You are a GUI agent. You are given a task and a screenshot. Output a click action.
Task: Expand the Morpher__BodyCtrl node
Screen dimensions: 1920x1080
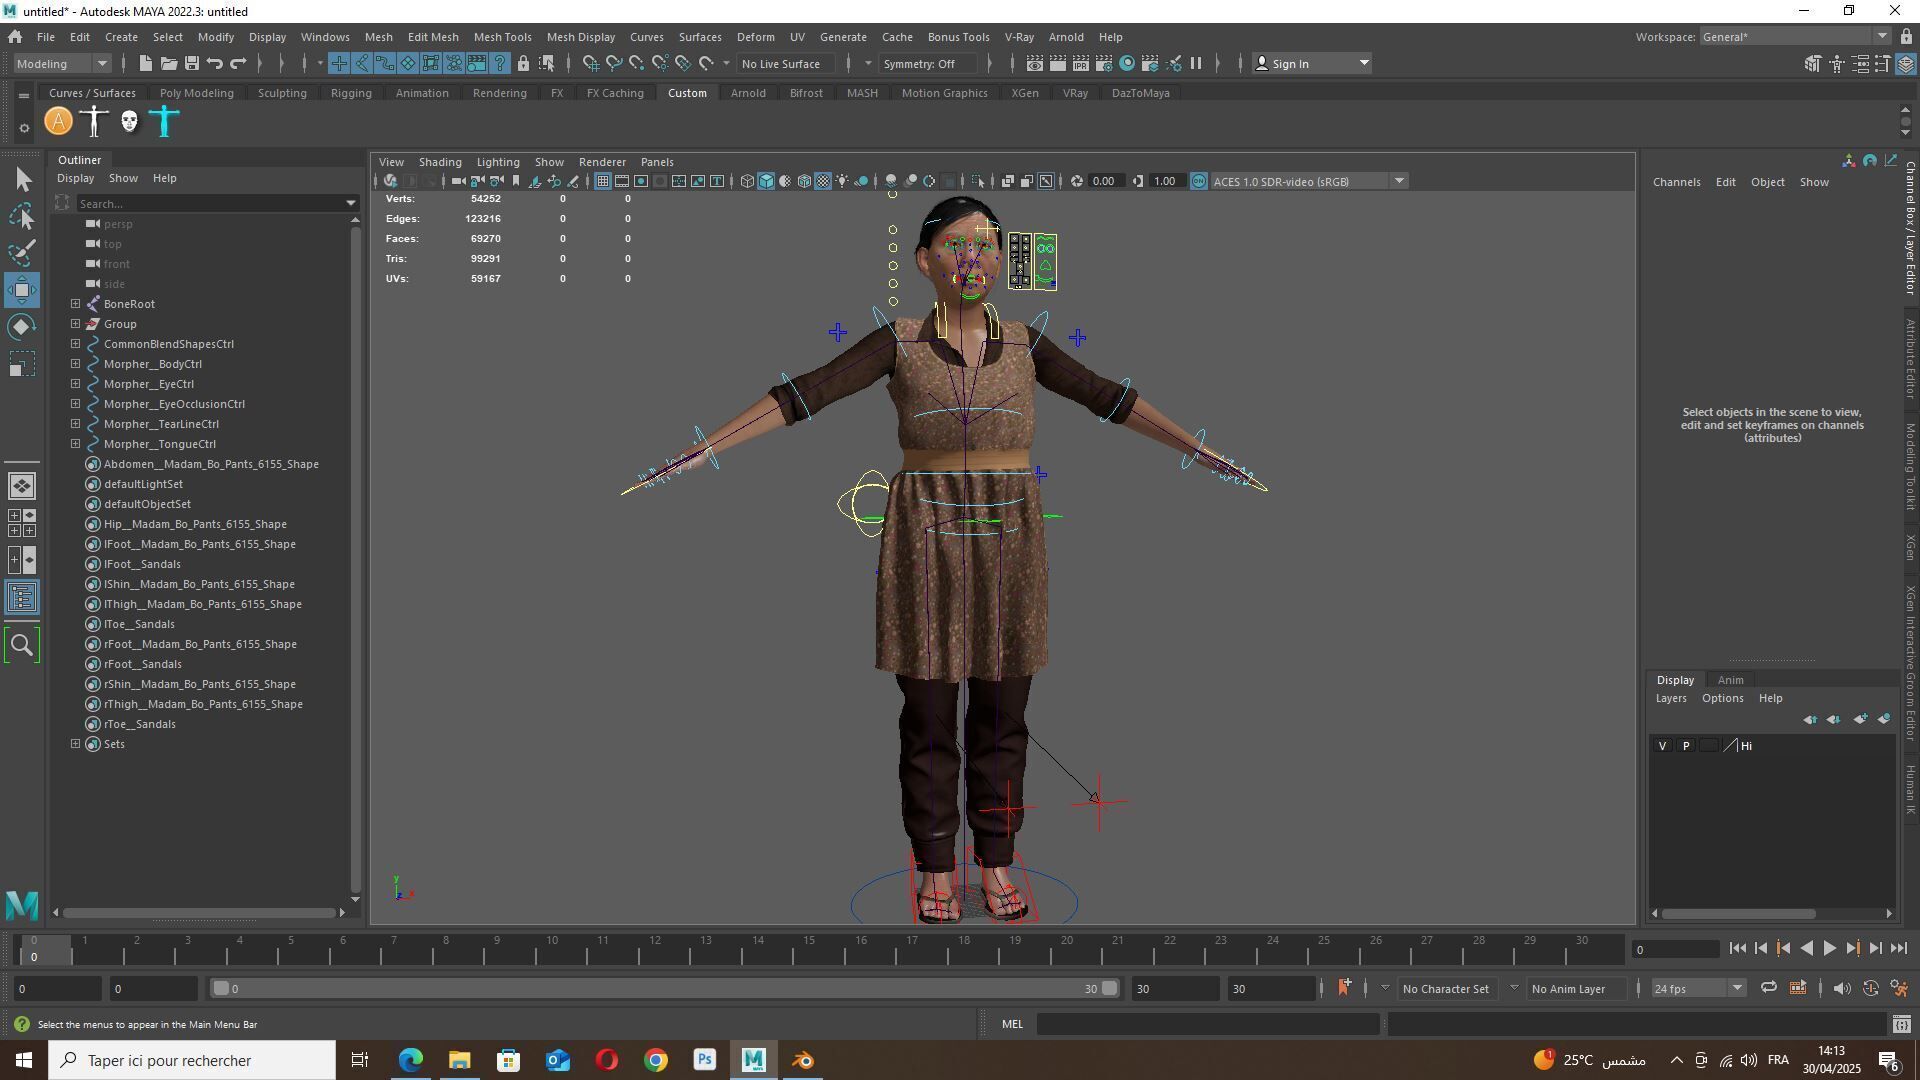click(75, 364)
